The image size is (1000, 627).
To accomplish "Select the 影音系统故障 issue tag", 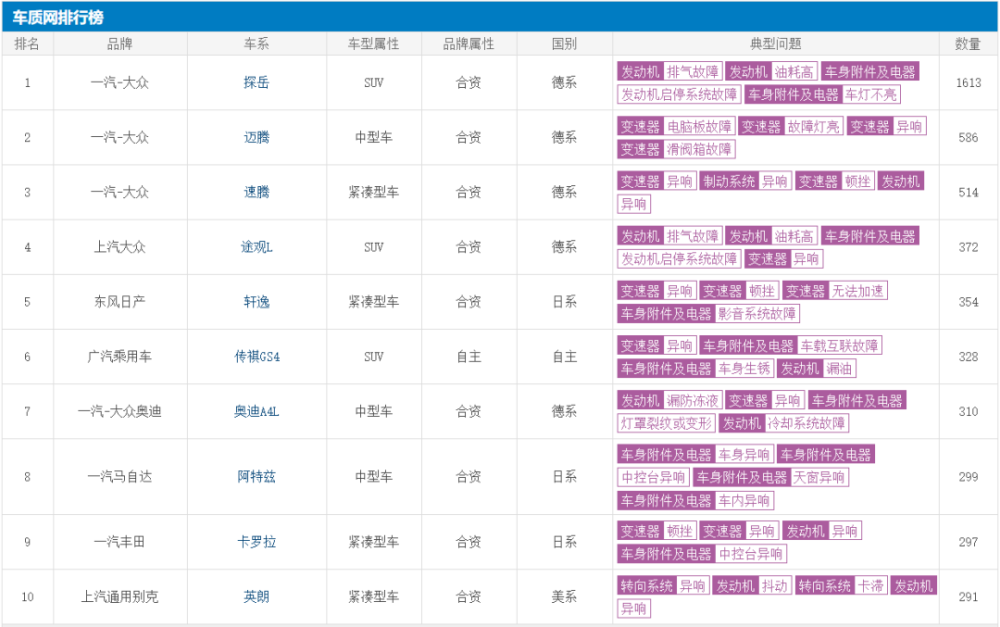I will click(x=757, y=314).
